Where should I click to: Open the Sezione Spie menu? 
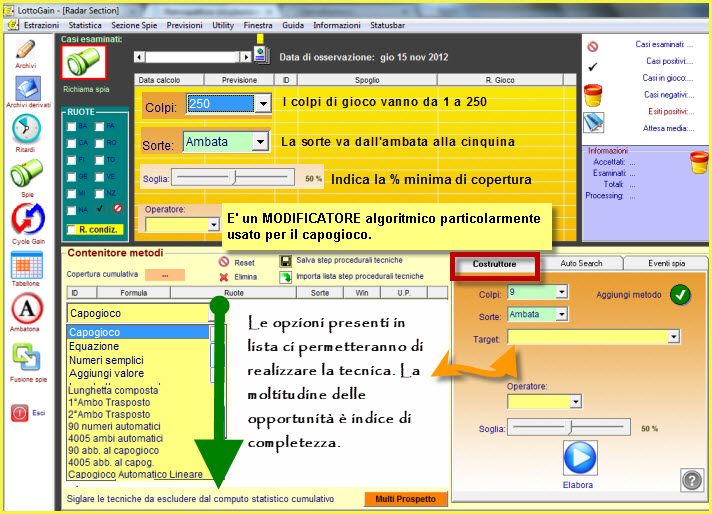pos(134,25)
